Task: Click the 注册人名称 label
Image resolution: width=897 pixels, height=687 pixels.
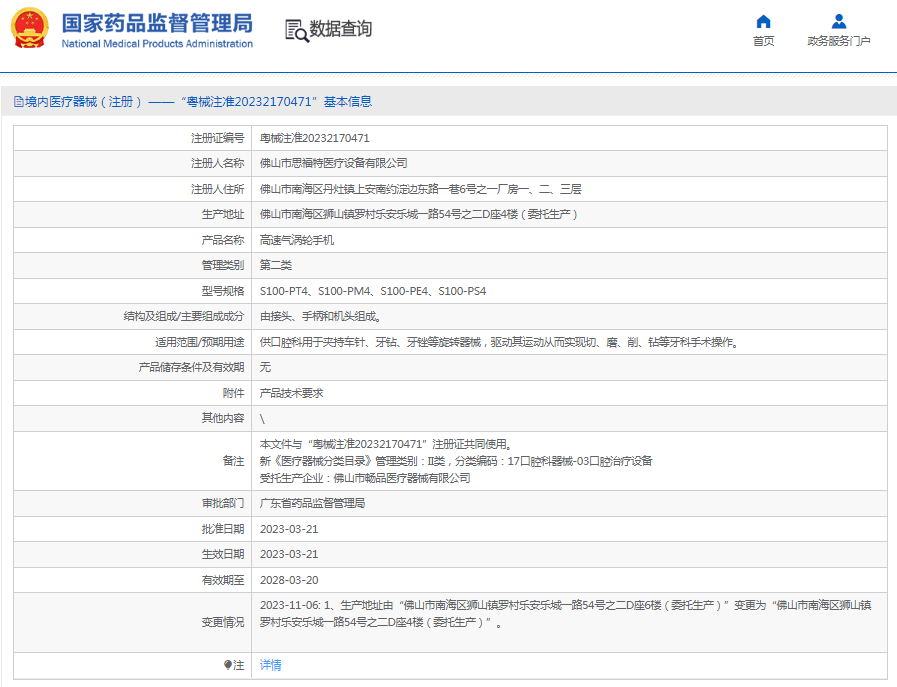Action: click(217, 163)
